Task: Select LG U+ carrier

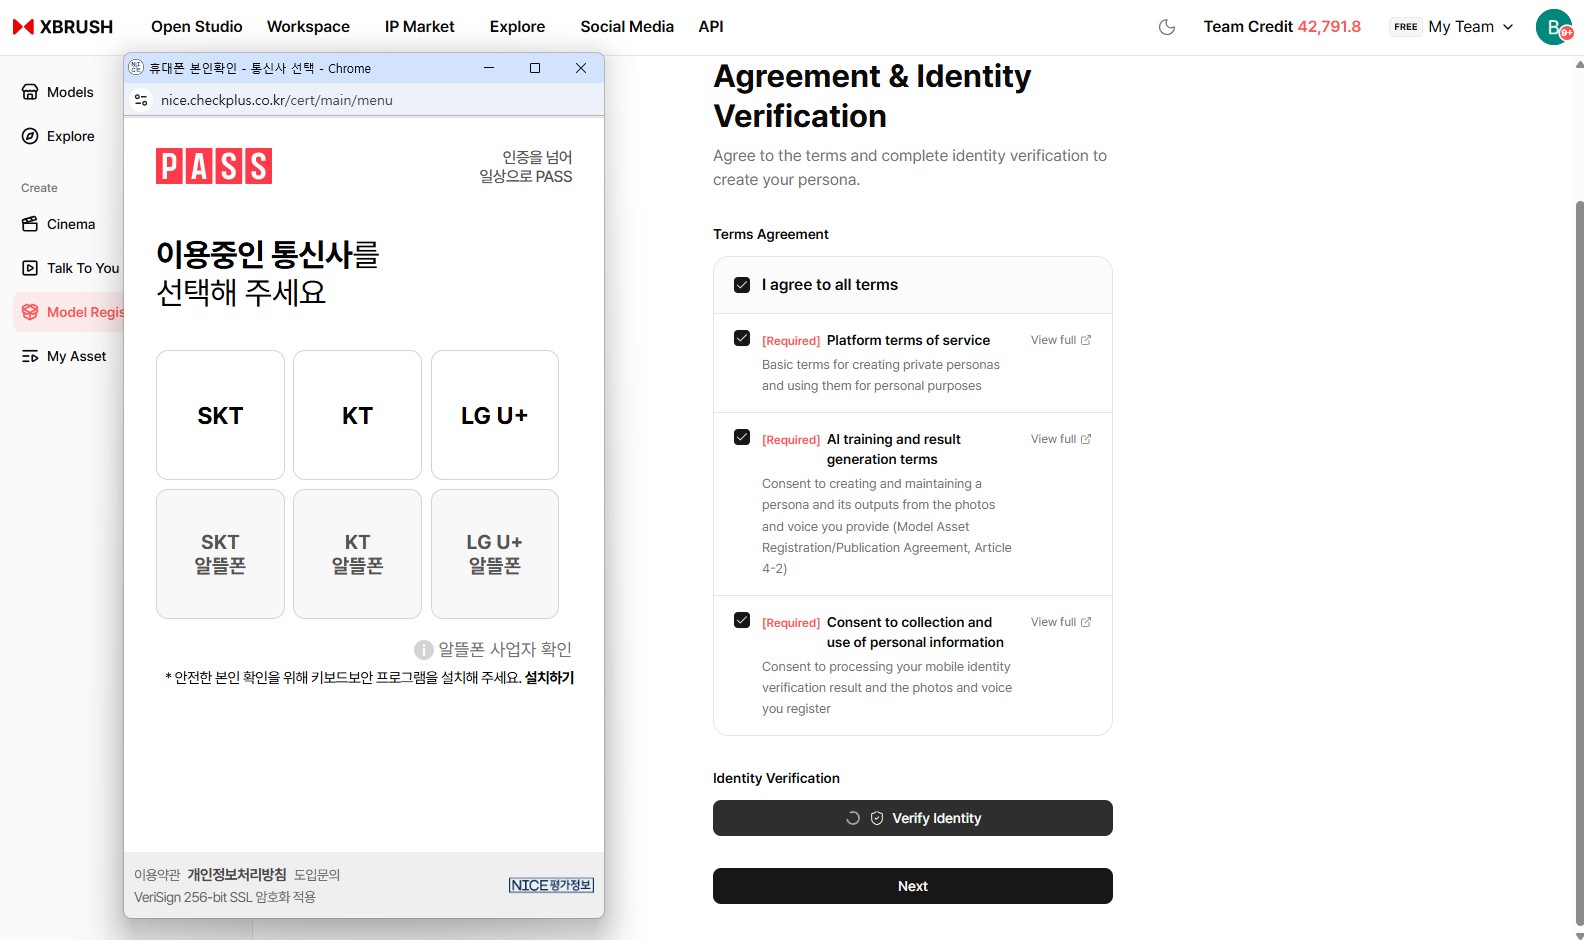Action: (495, 415)
